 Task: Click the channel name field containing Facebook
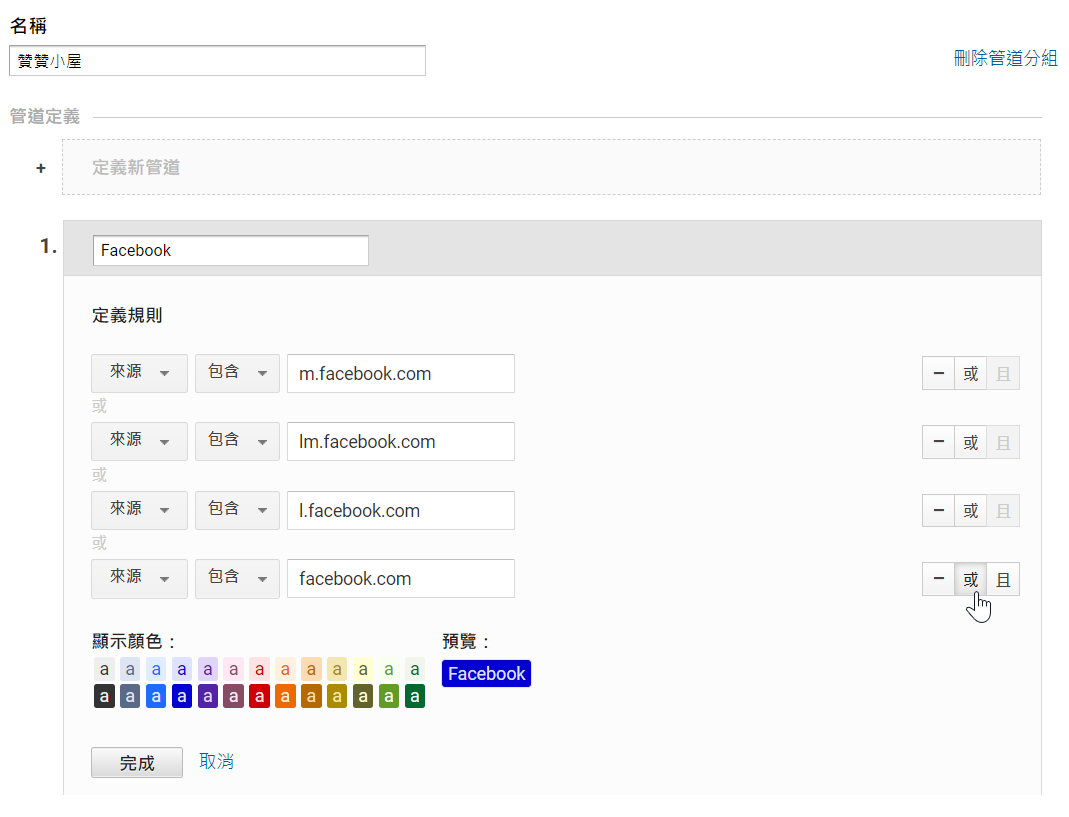pos(230,250)
